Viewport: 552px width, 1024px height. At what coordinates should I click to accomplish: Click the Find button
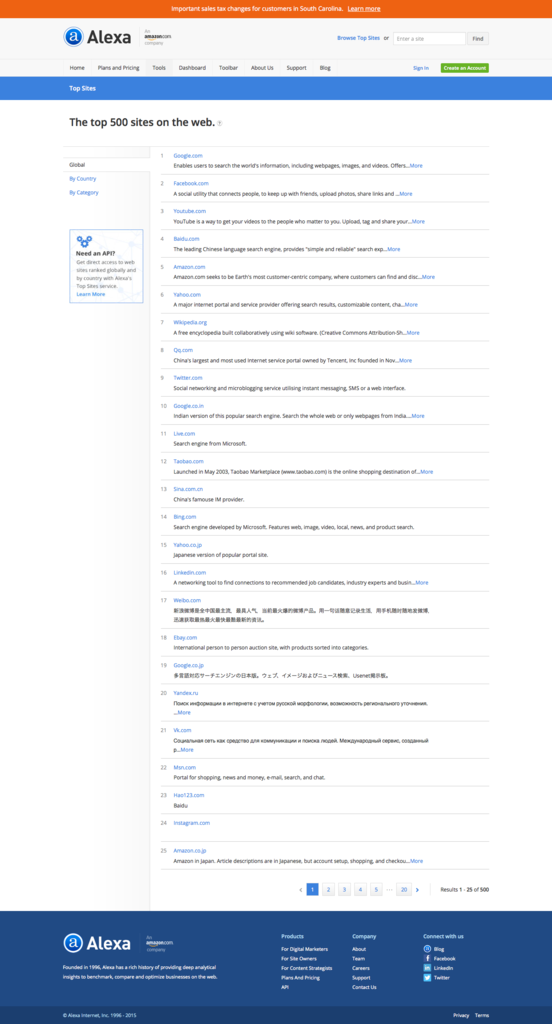coord(478,39)
